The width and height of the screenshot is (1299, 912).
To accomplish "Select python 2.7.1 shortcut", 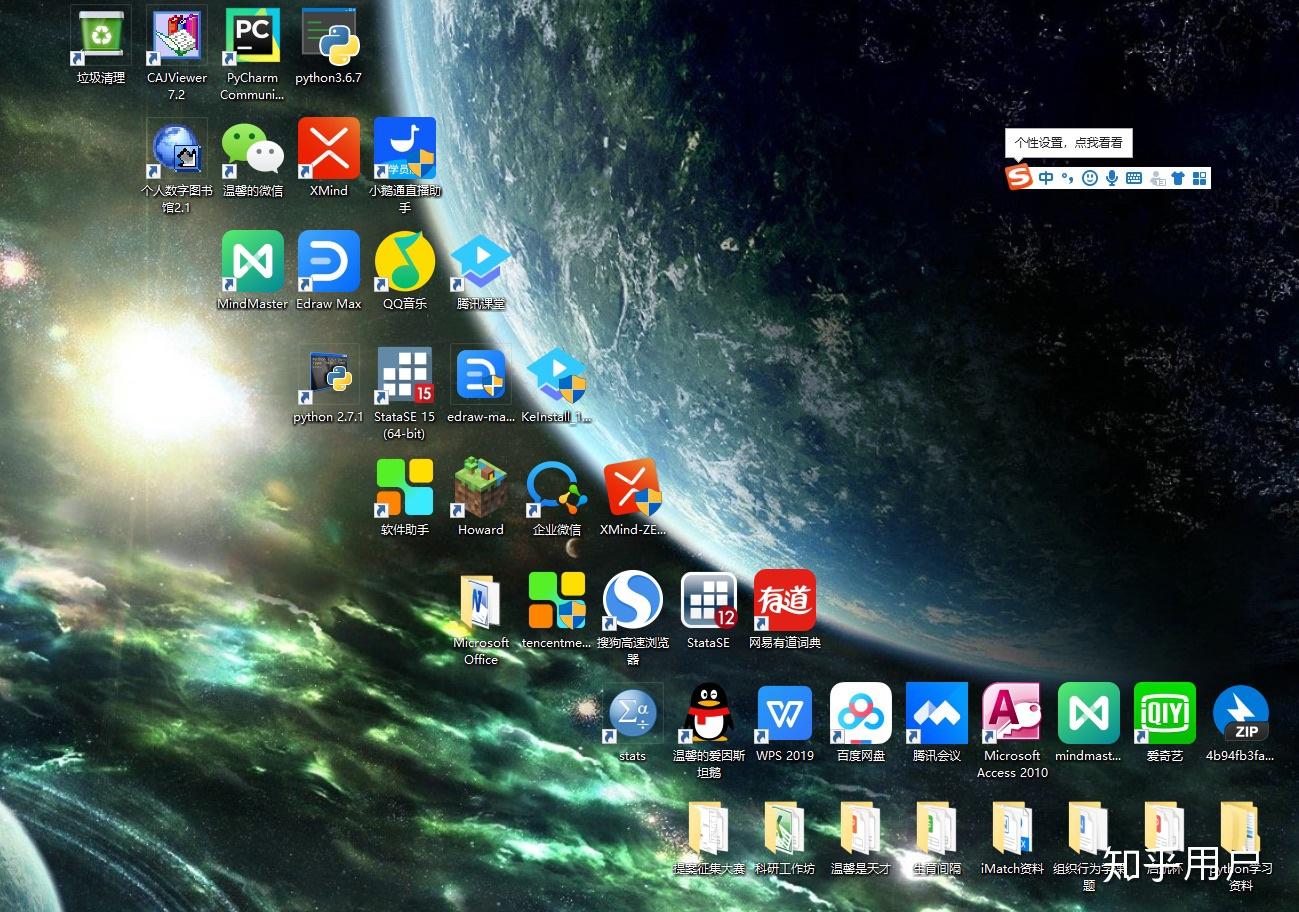I will point(329,375).
